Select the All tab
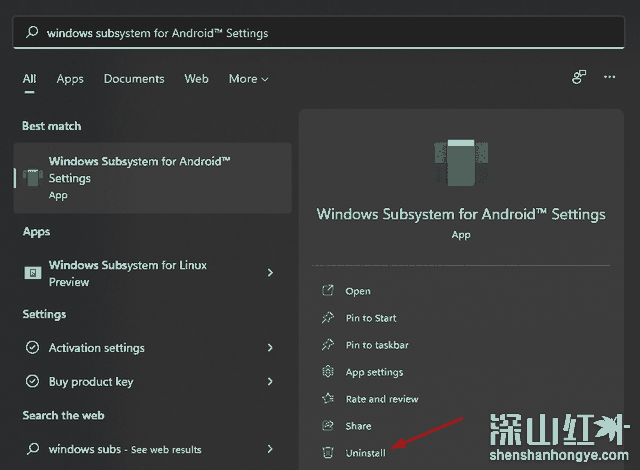 29,79
